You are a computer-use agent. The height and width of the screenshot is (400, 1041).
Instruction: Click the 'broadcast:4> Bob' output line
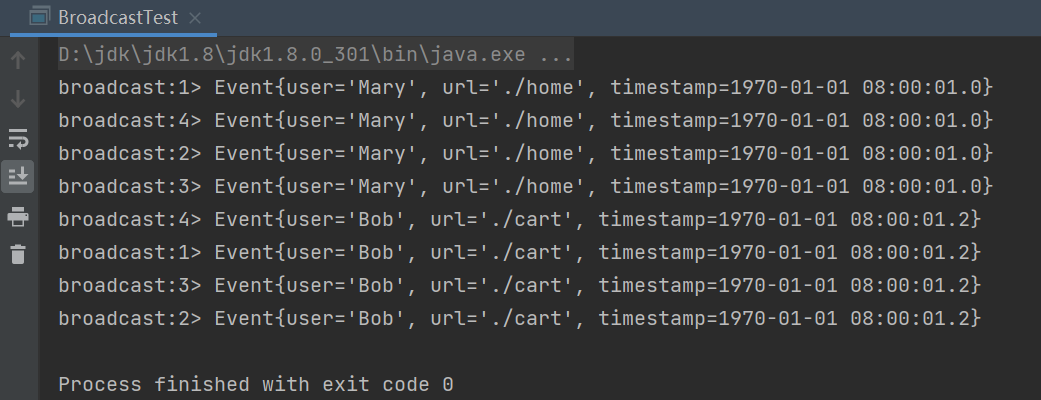520,219
